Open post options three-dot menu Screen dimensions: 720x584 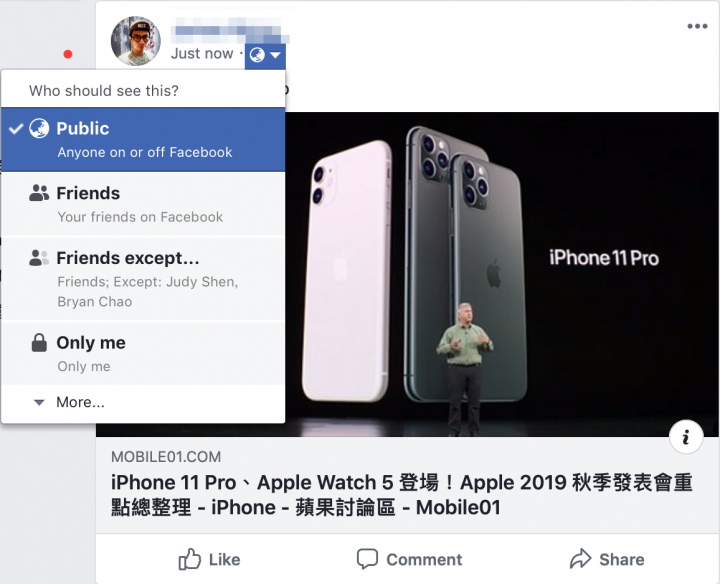coord(697,26)
